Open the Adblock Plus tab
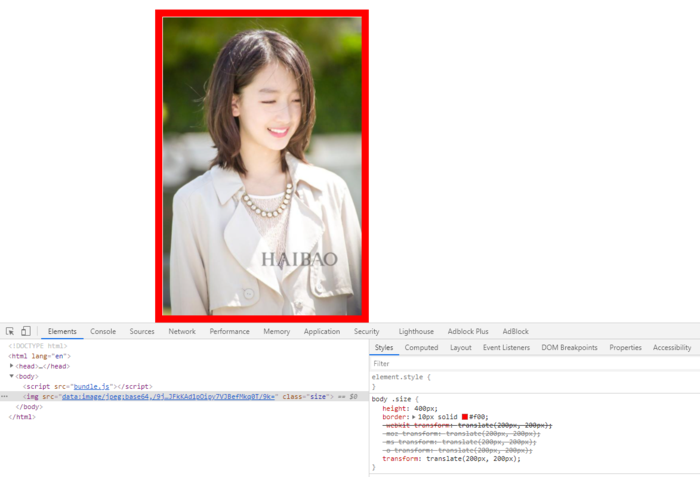This screenshot has width=700, height=477. tap(468, 331)
